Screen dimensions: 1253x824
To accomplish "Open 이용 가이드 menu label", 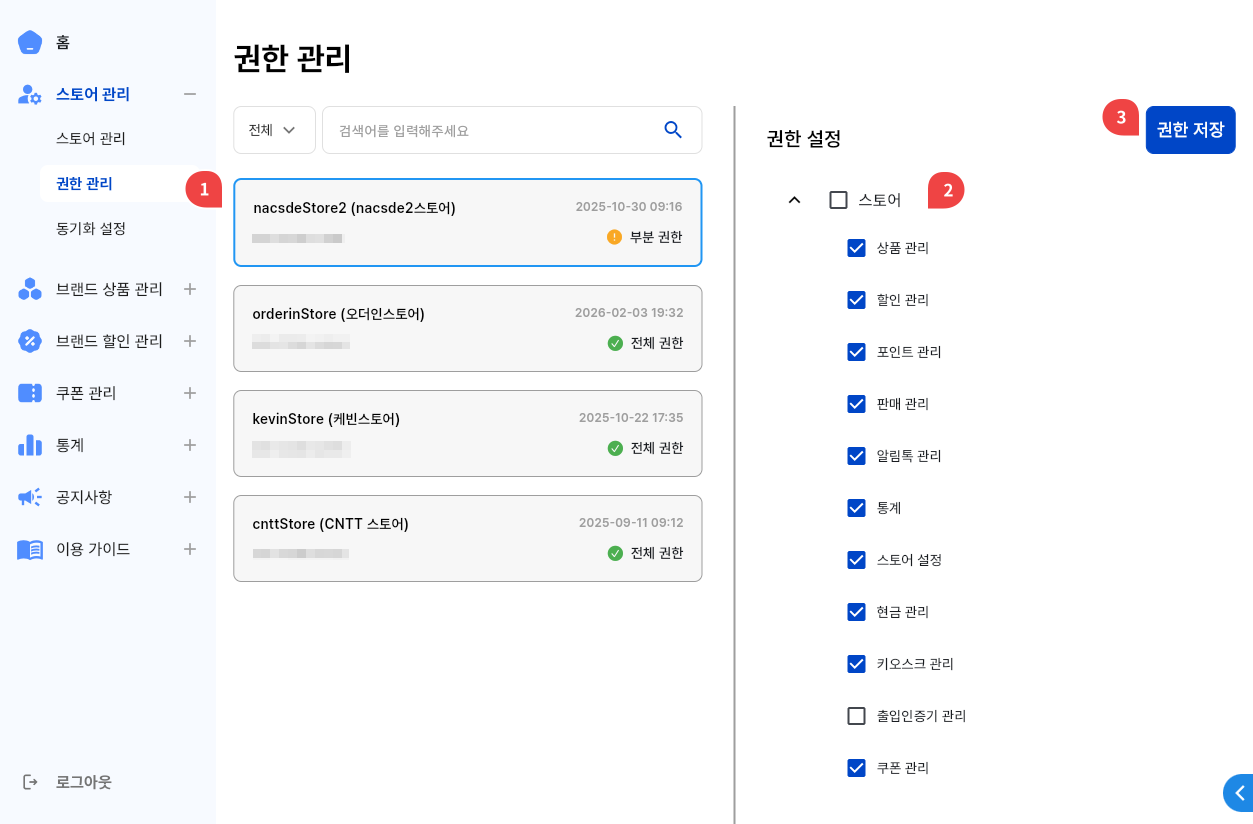I will coord(93,549).
